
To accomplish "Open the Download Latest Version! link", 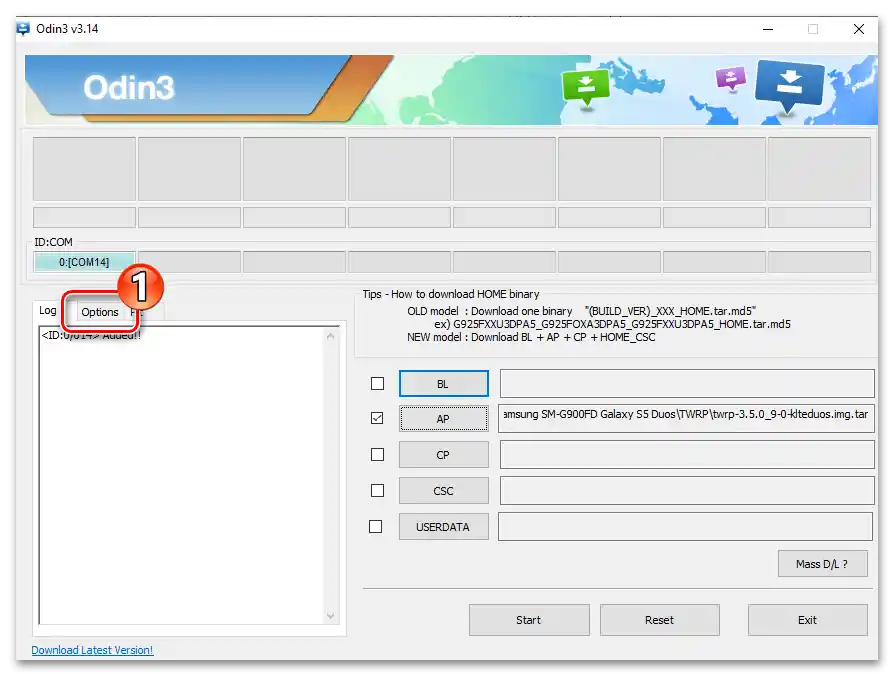I will [x=92, y=650].
